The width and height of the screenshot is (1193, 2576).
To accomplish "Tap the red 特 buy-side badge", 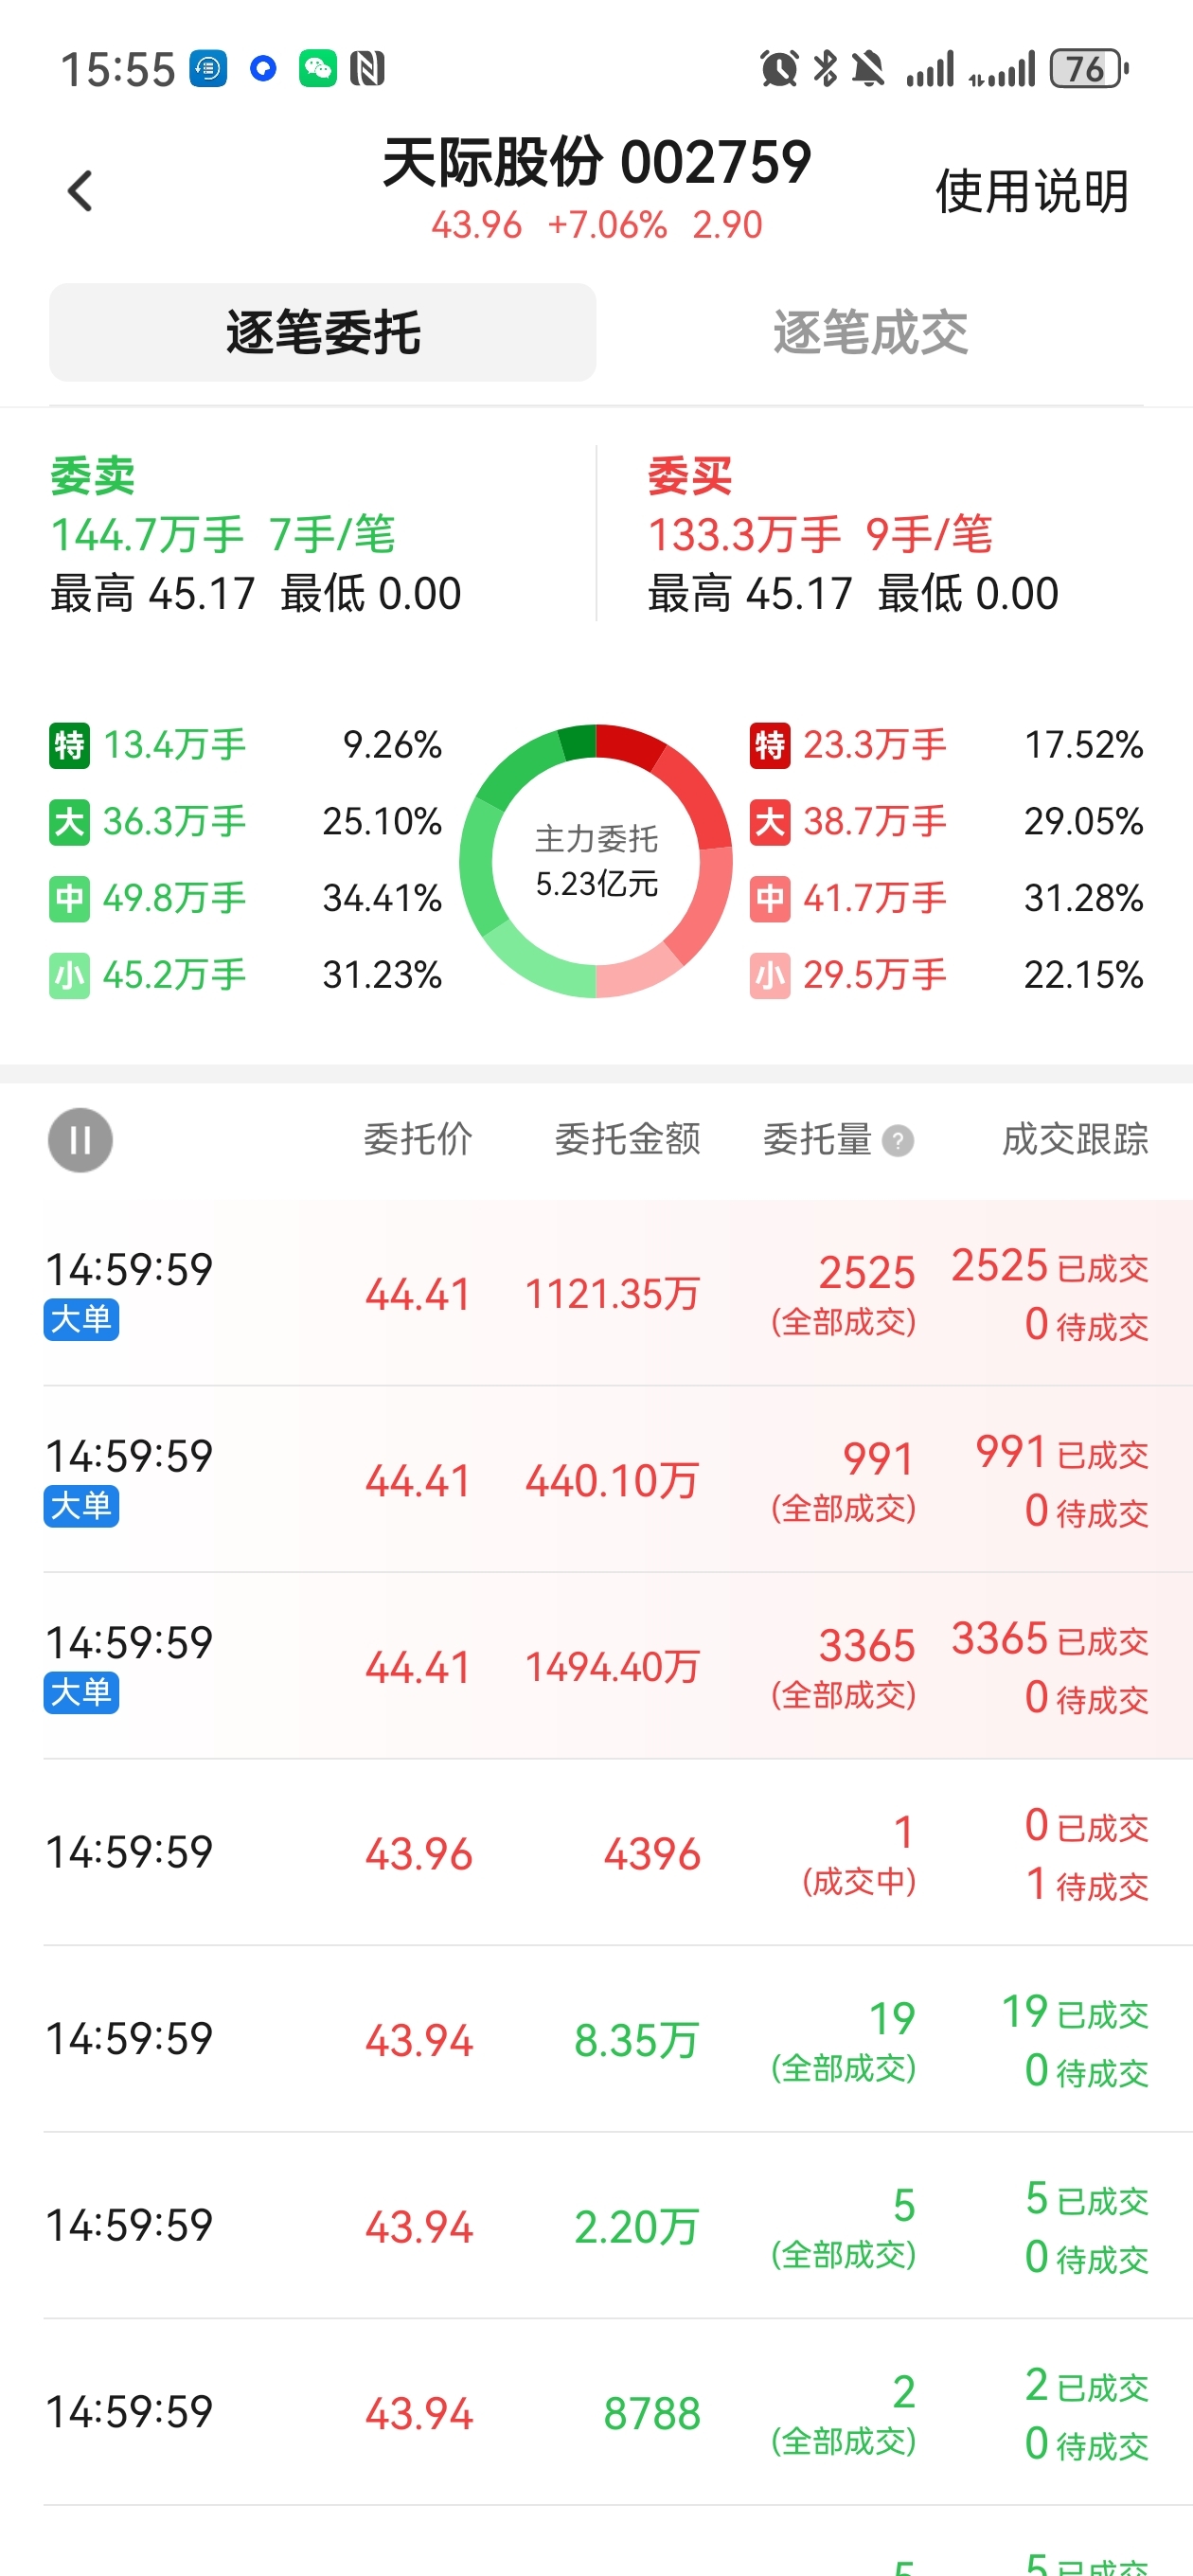I will 769,745.
